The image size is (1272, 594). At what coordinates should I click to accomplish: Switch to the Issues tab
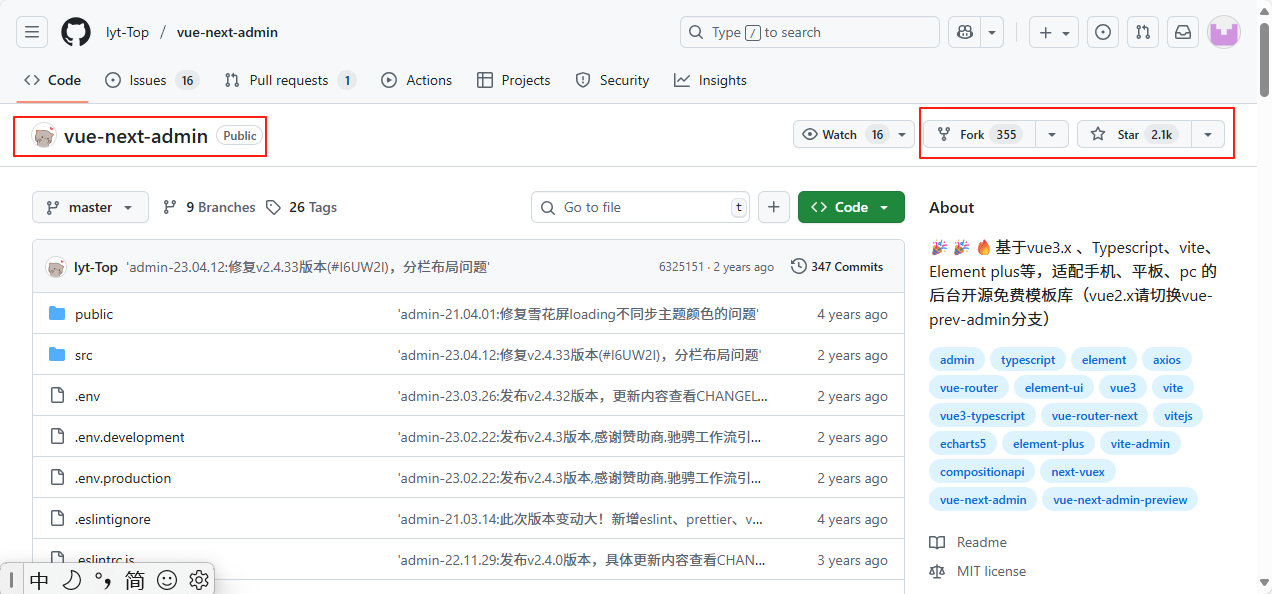(152, 80)
